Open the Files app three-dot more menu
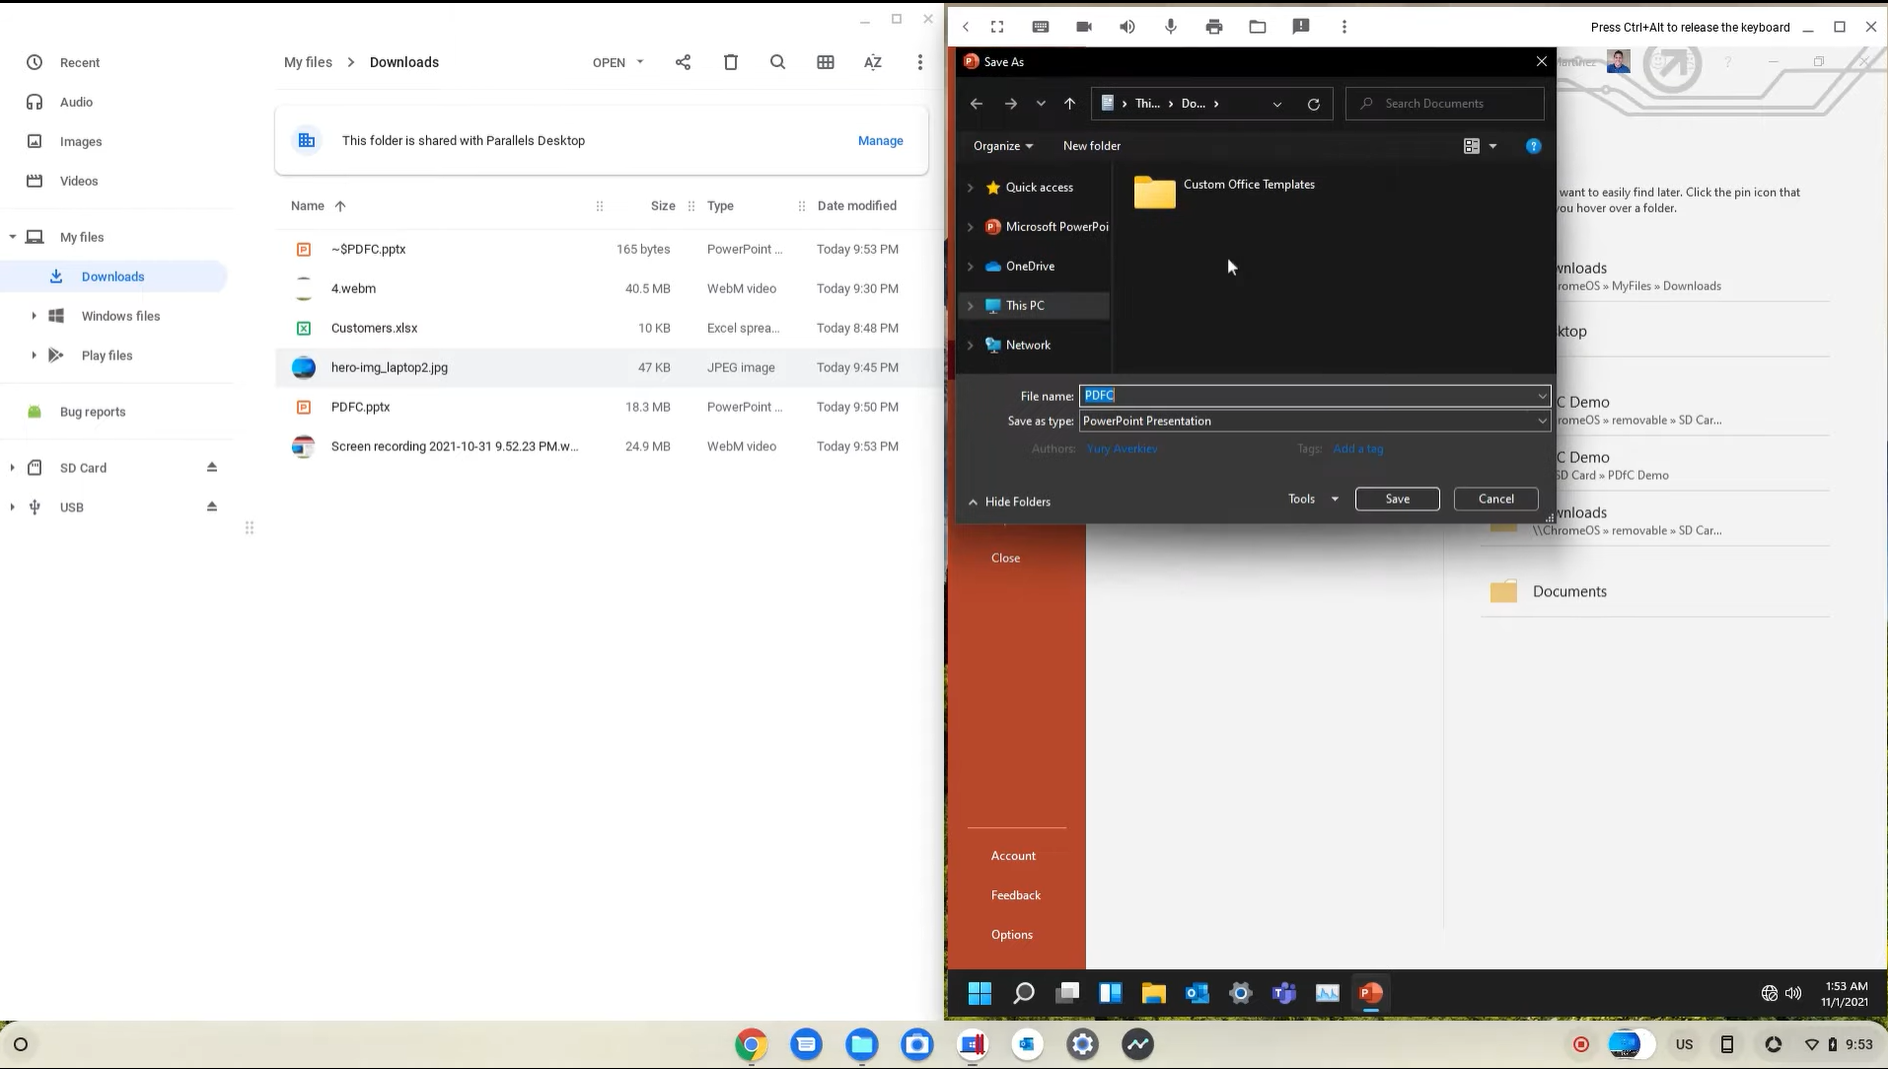1888x1069 pixels. tap(920, 62)
